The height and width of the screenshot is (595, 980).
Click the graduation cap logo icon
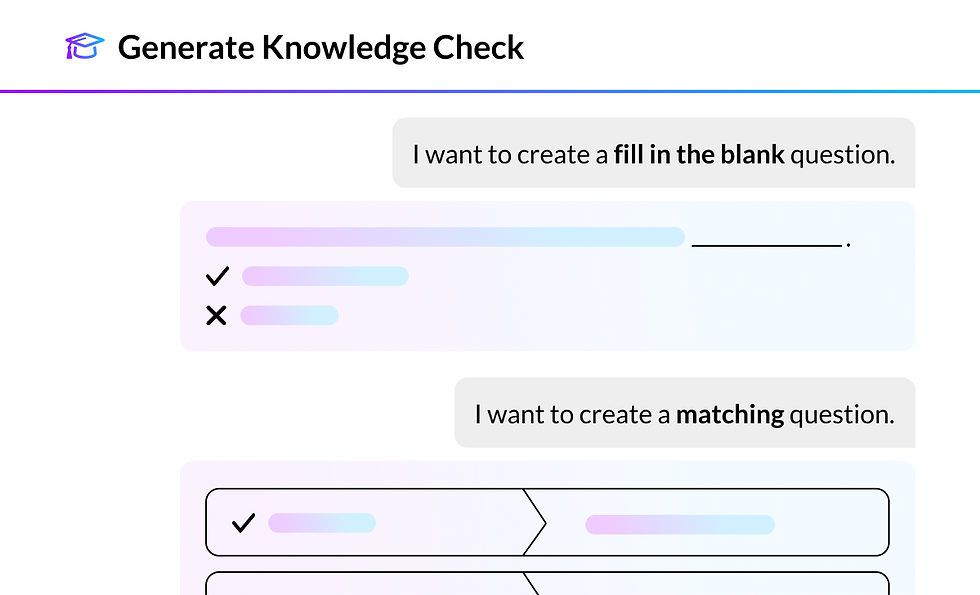85,46
